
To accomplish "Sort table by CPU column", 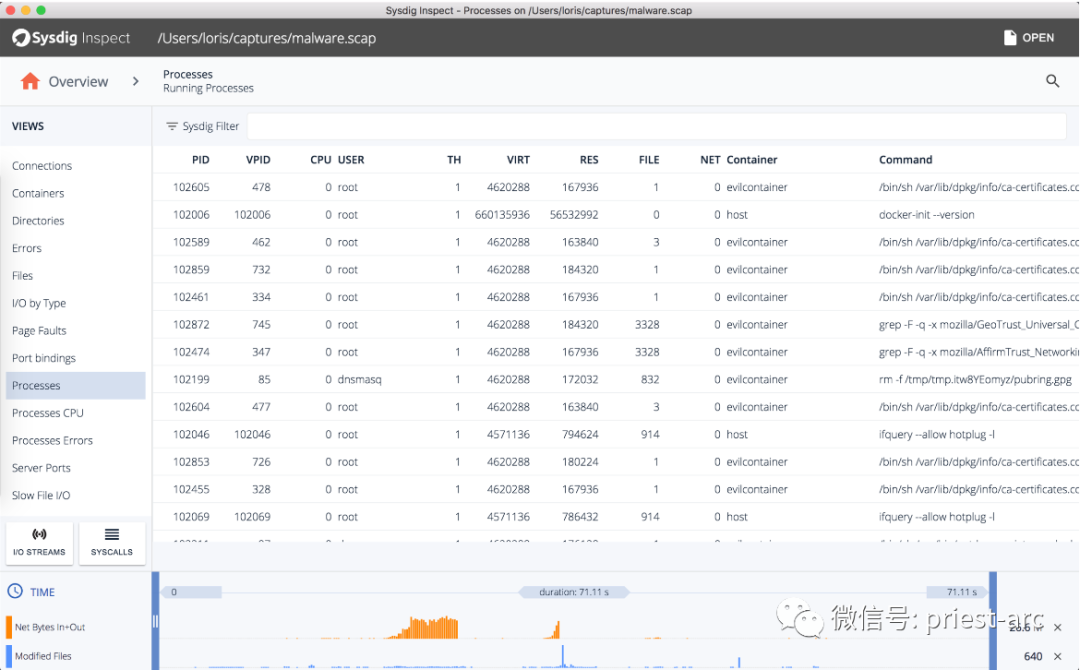I will click(320, 160).
